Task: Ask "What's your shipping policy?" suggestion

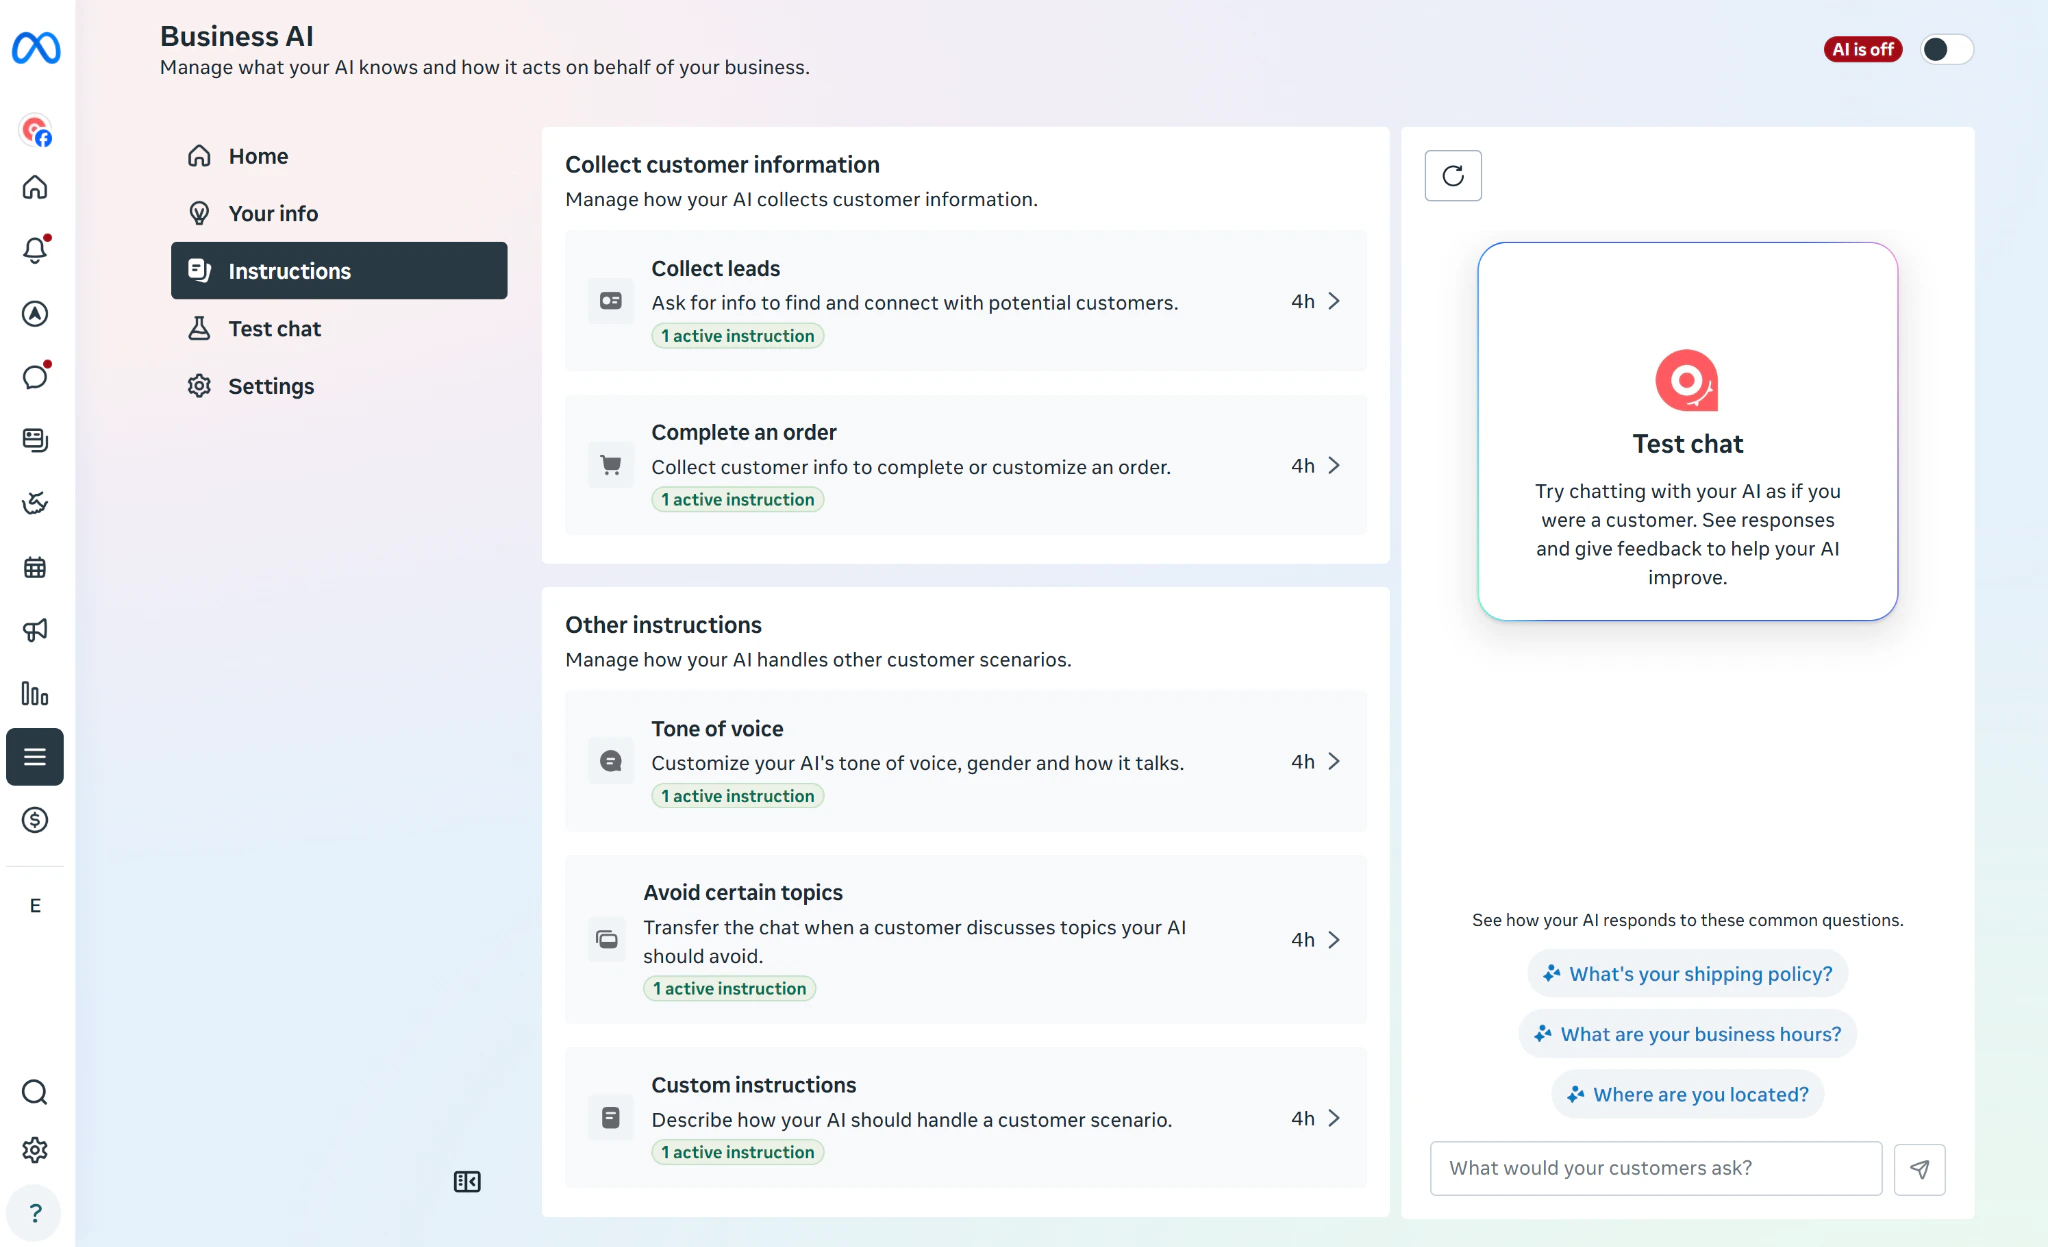Action: point(1687,974)
